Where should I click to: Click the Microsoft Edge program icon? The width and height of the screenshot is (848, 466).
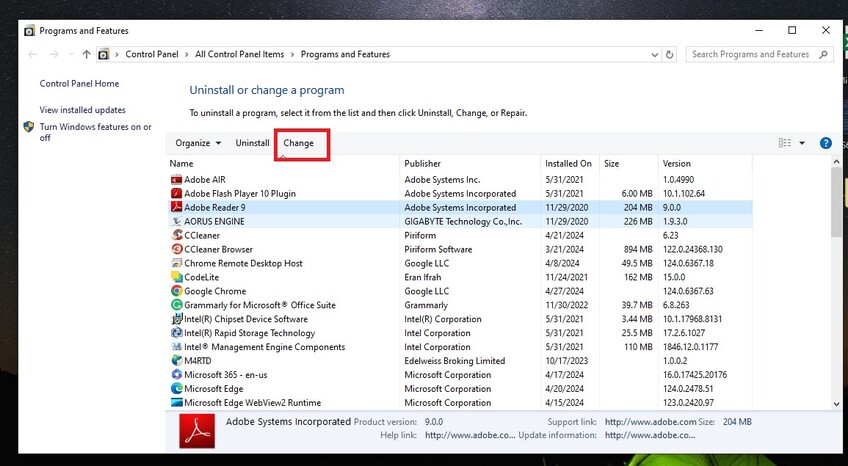click(177, 389)
